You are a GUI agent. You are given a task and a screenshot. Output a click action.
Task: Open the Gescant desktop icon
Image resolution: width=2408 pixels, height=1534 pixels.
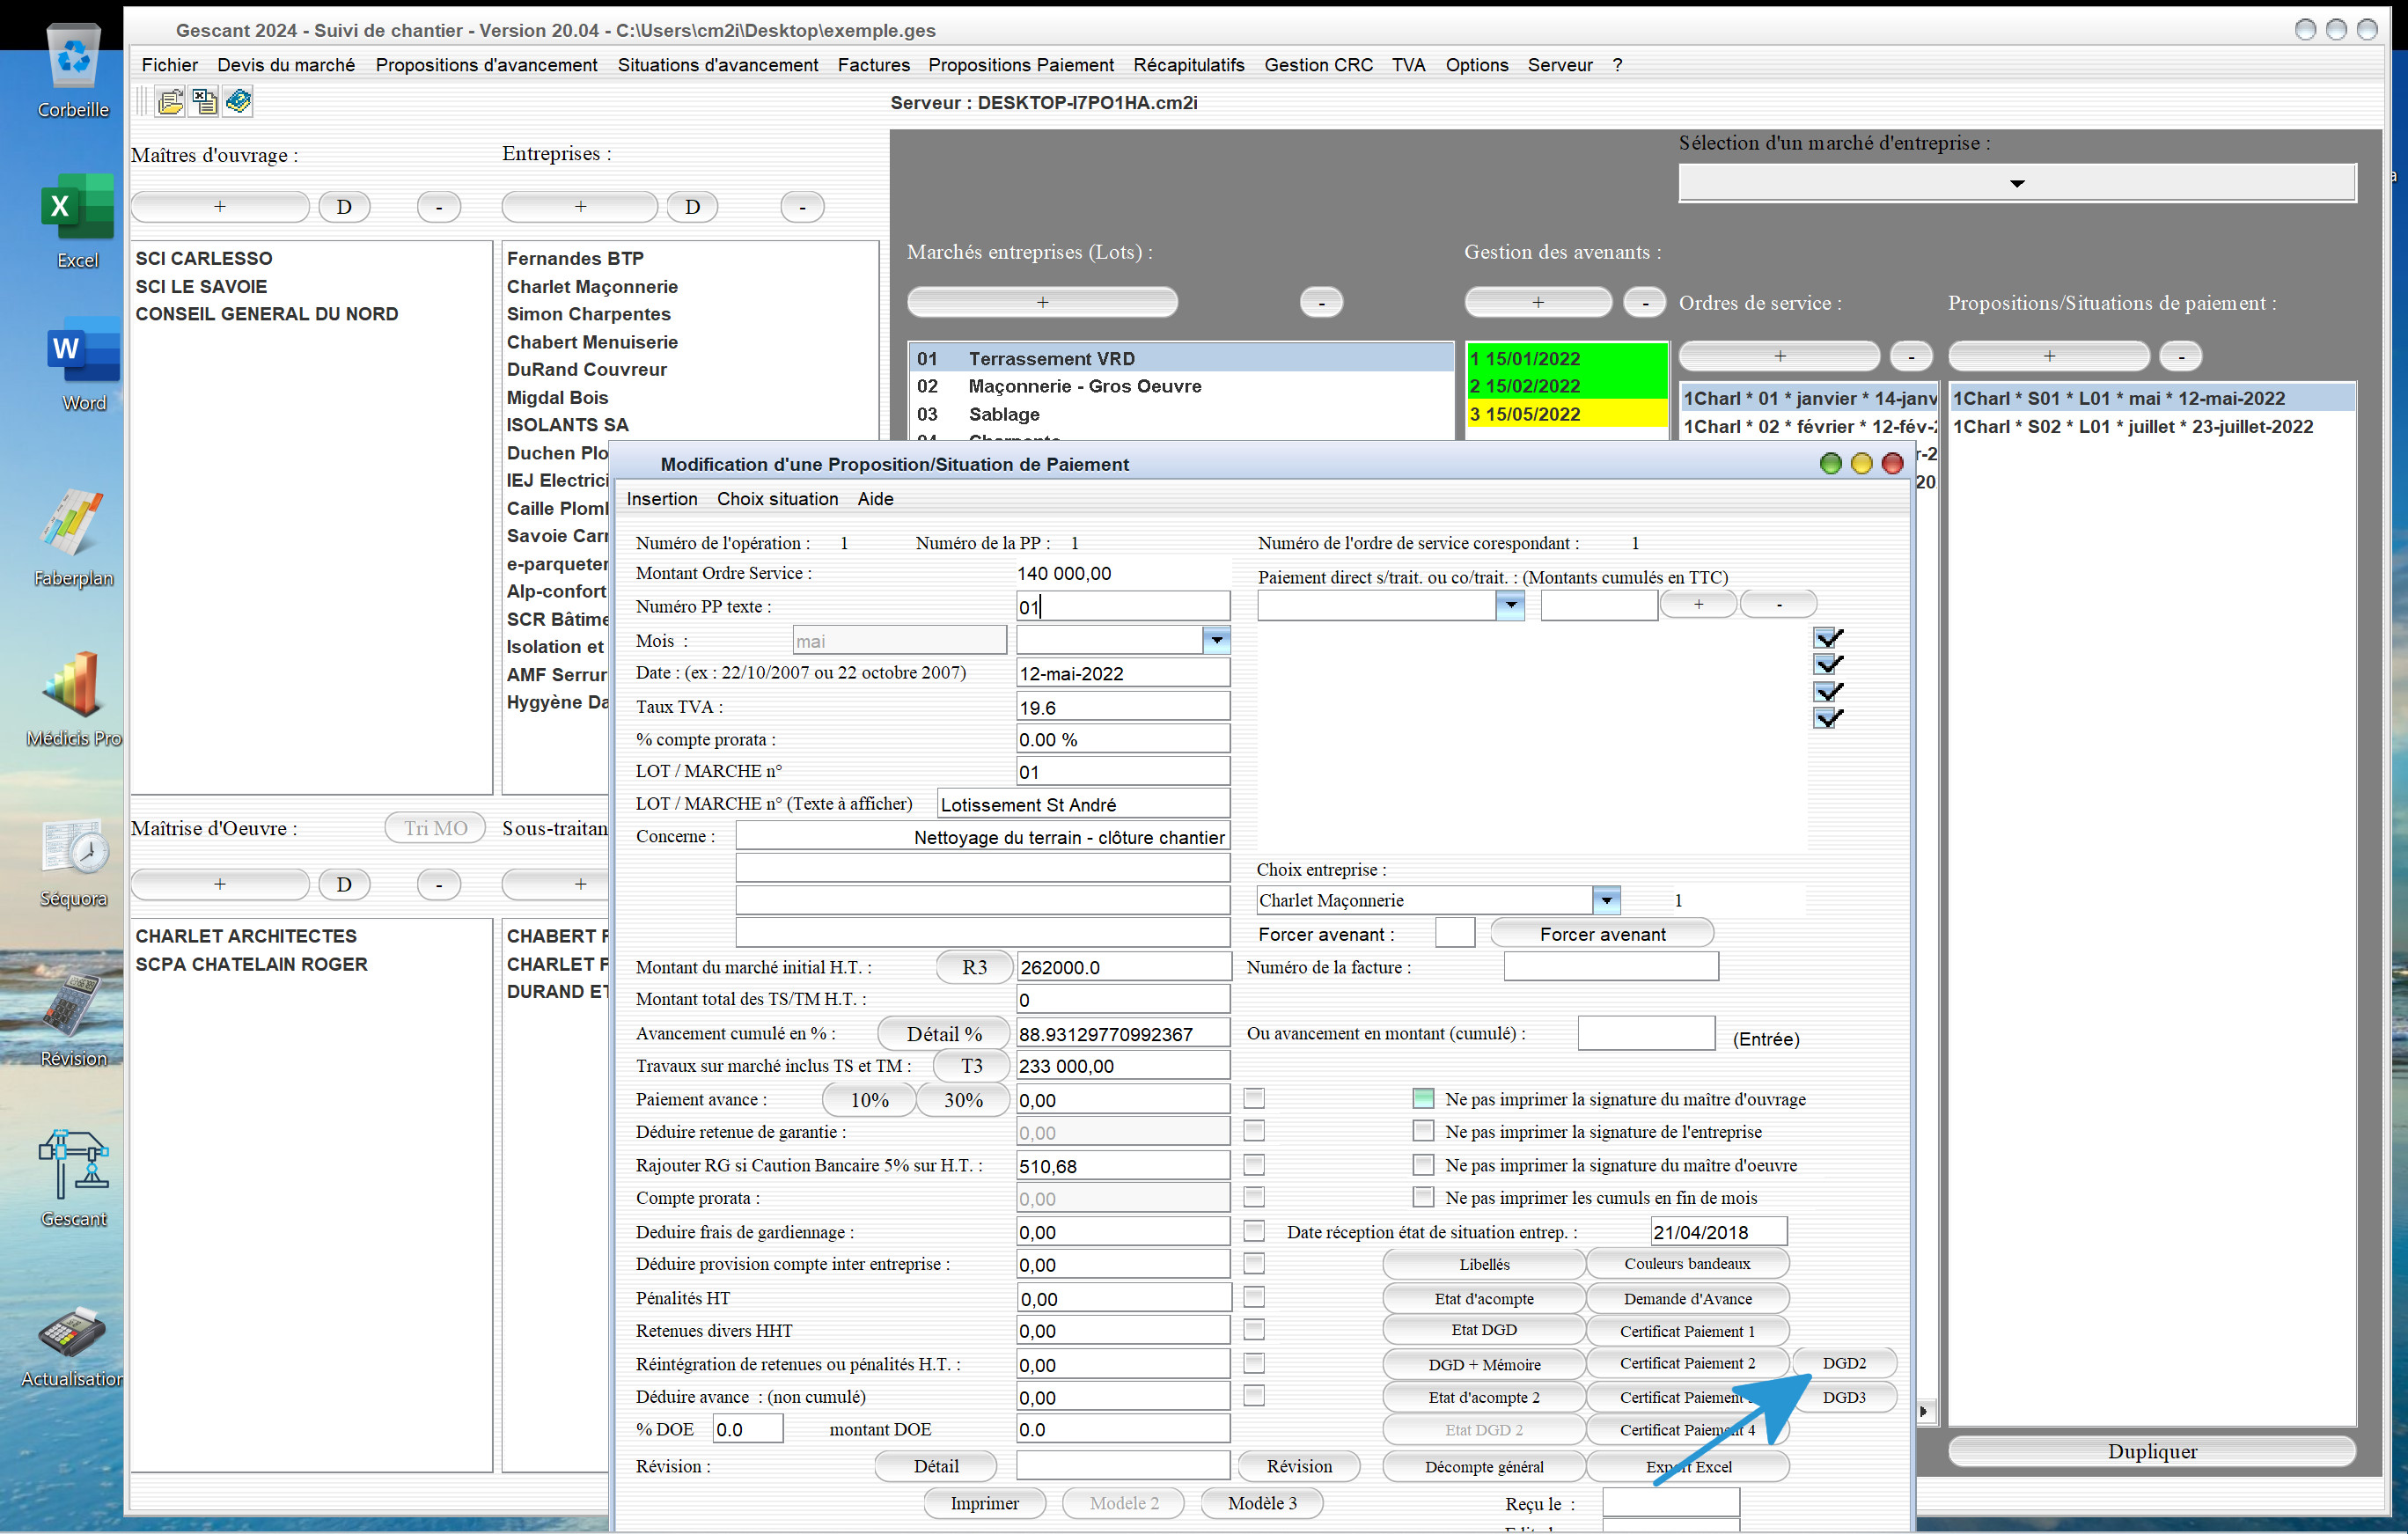[x=73, y=1179]
